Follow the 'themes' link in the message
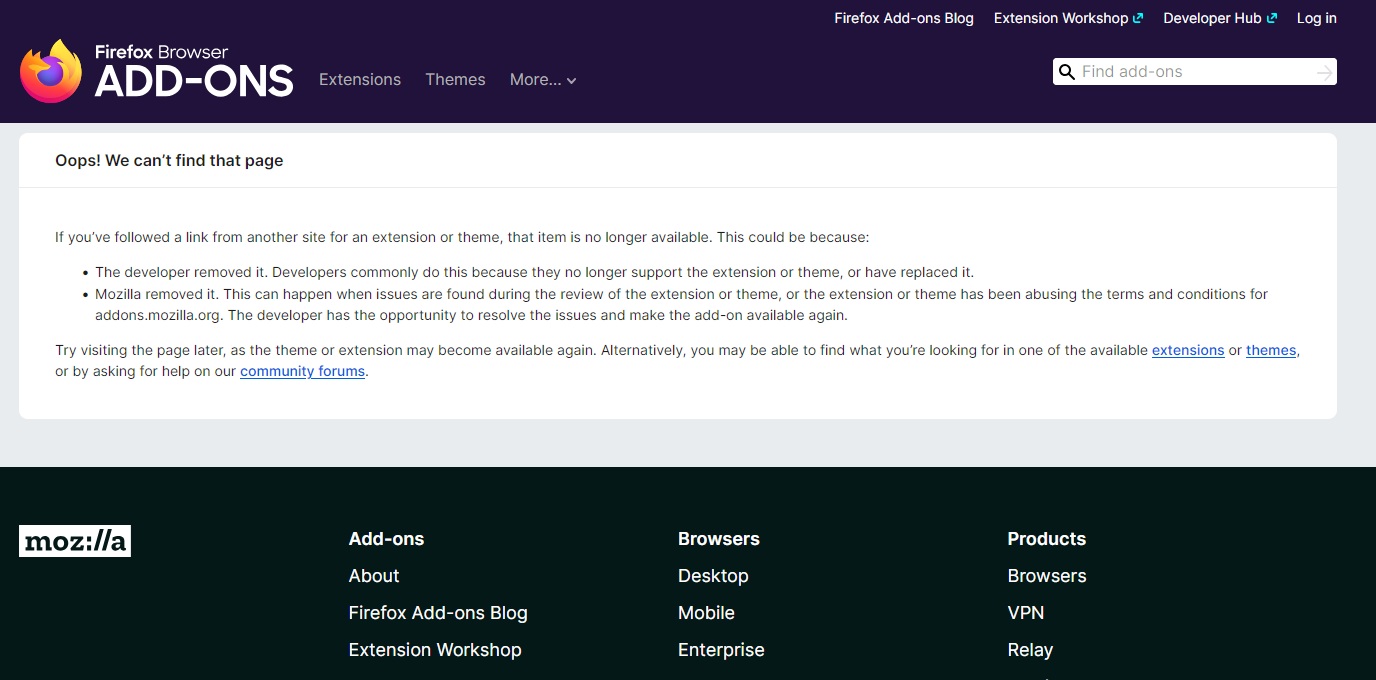 (x=1271, y=350)
